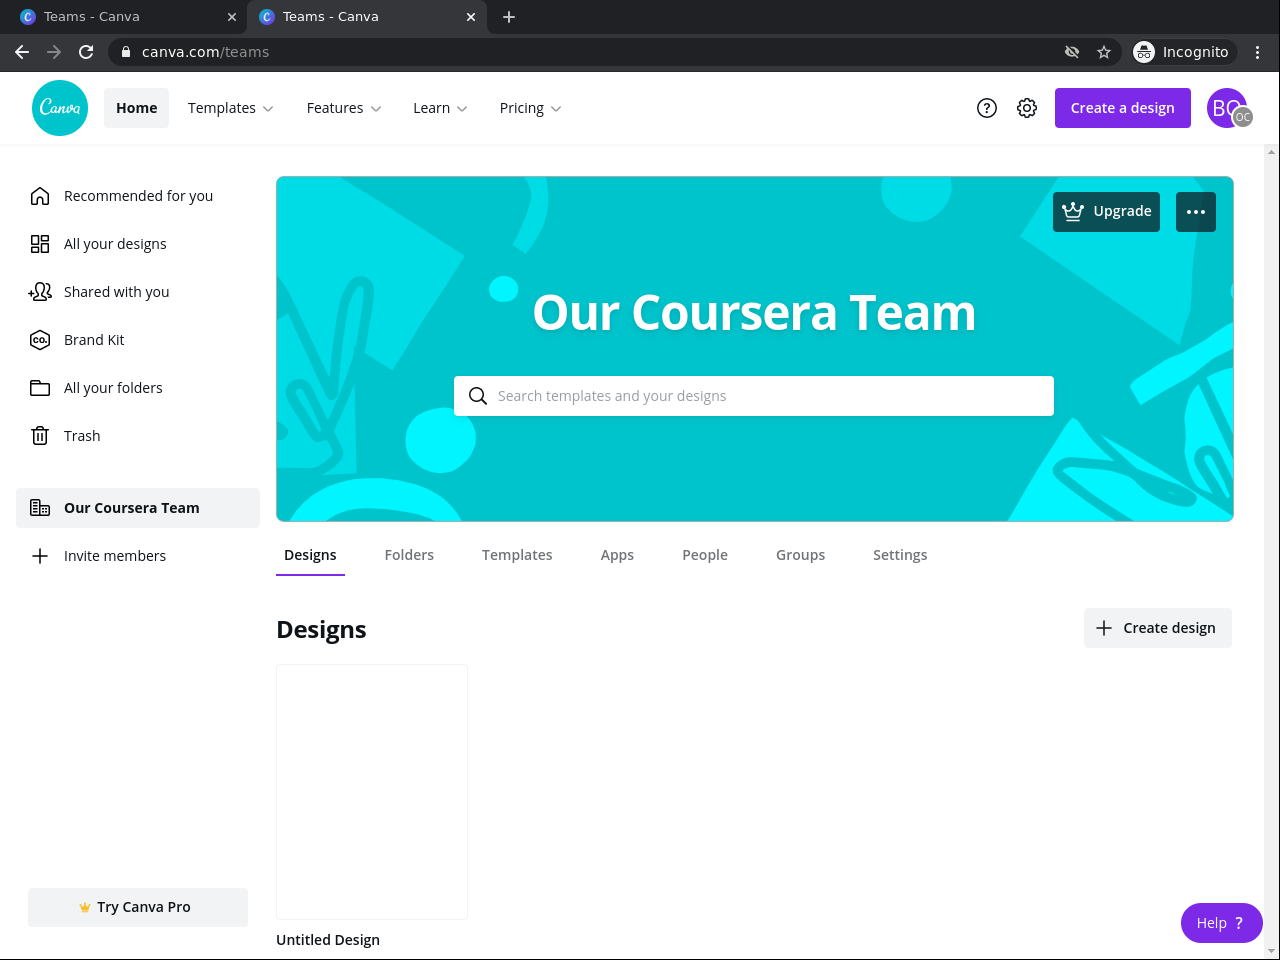Image resolution: width=1280 pixels, height=960 pixels.
Task: Click the site lock icon in address bar
Action: pyautogui.click(x=126, y=52)
